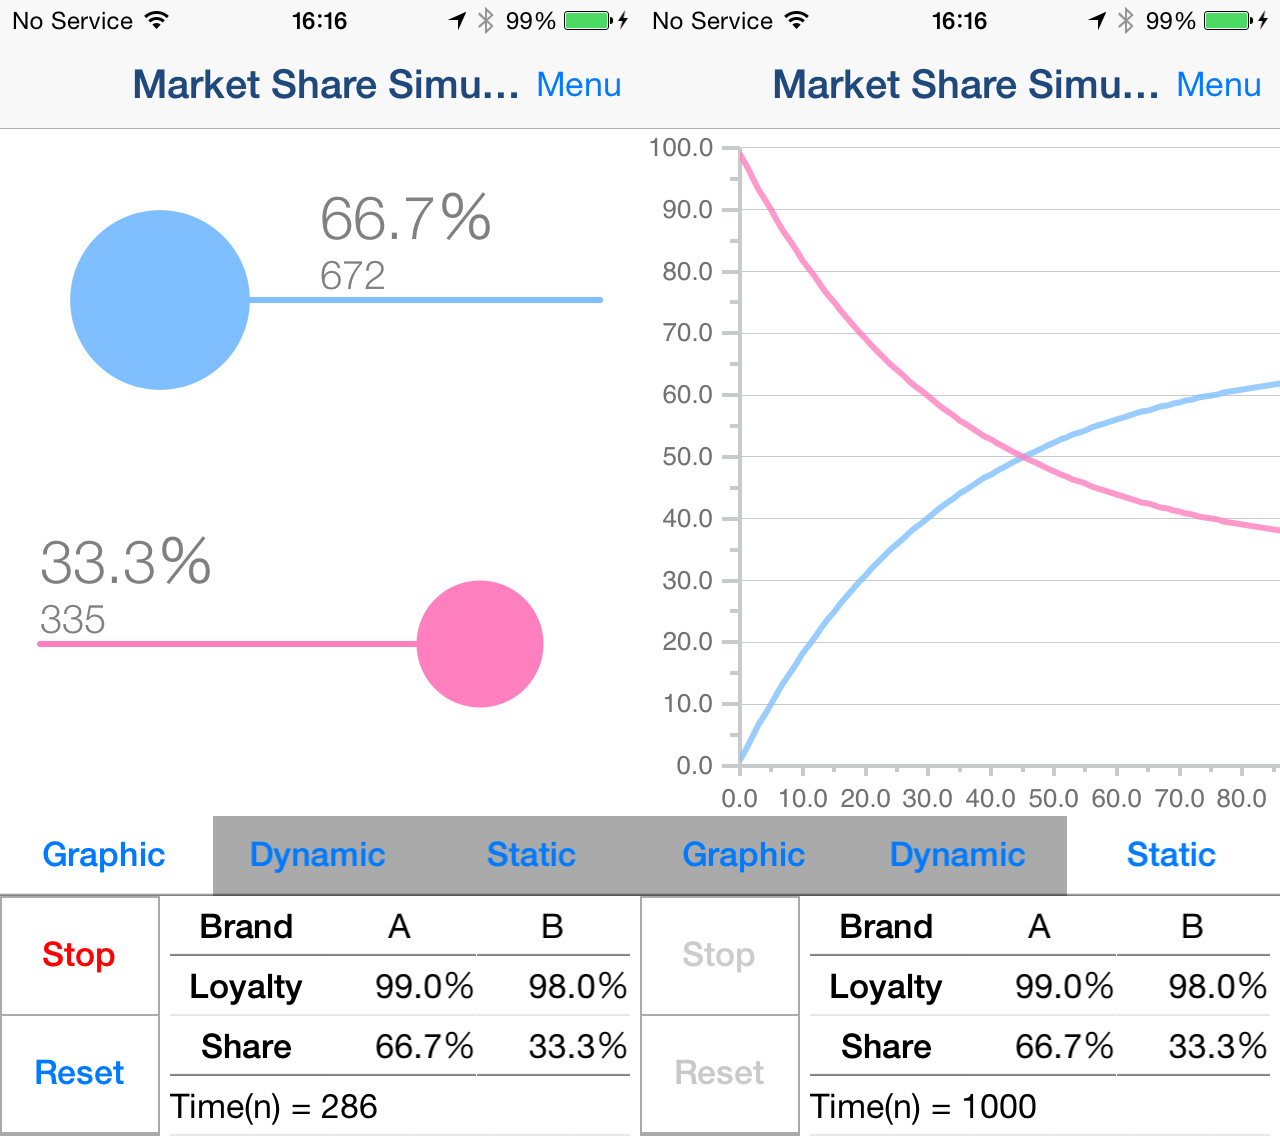Tap the left screen's Bluetooth status icon
Screen dimensions: 1280x1136
click(x=486, y=20)
